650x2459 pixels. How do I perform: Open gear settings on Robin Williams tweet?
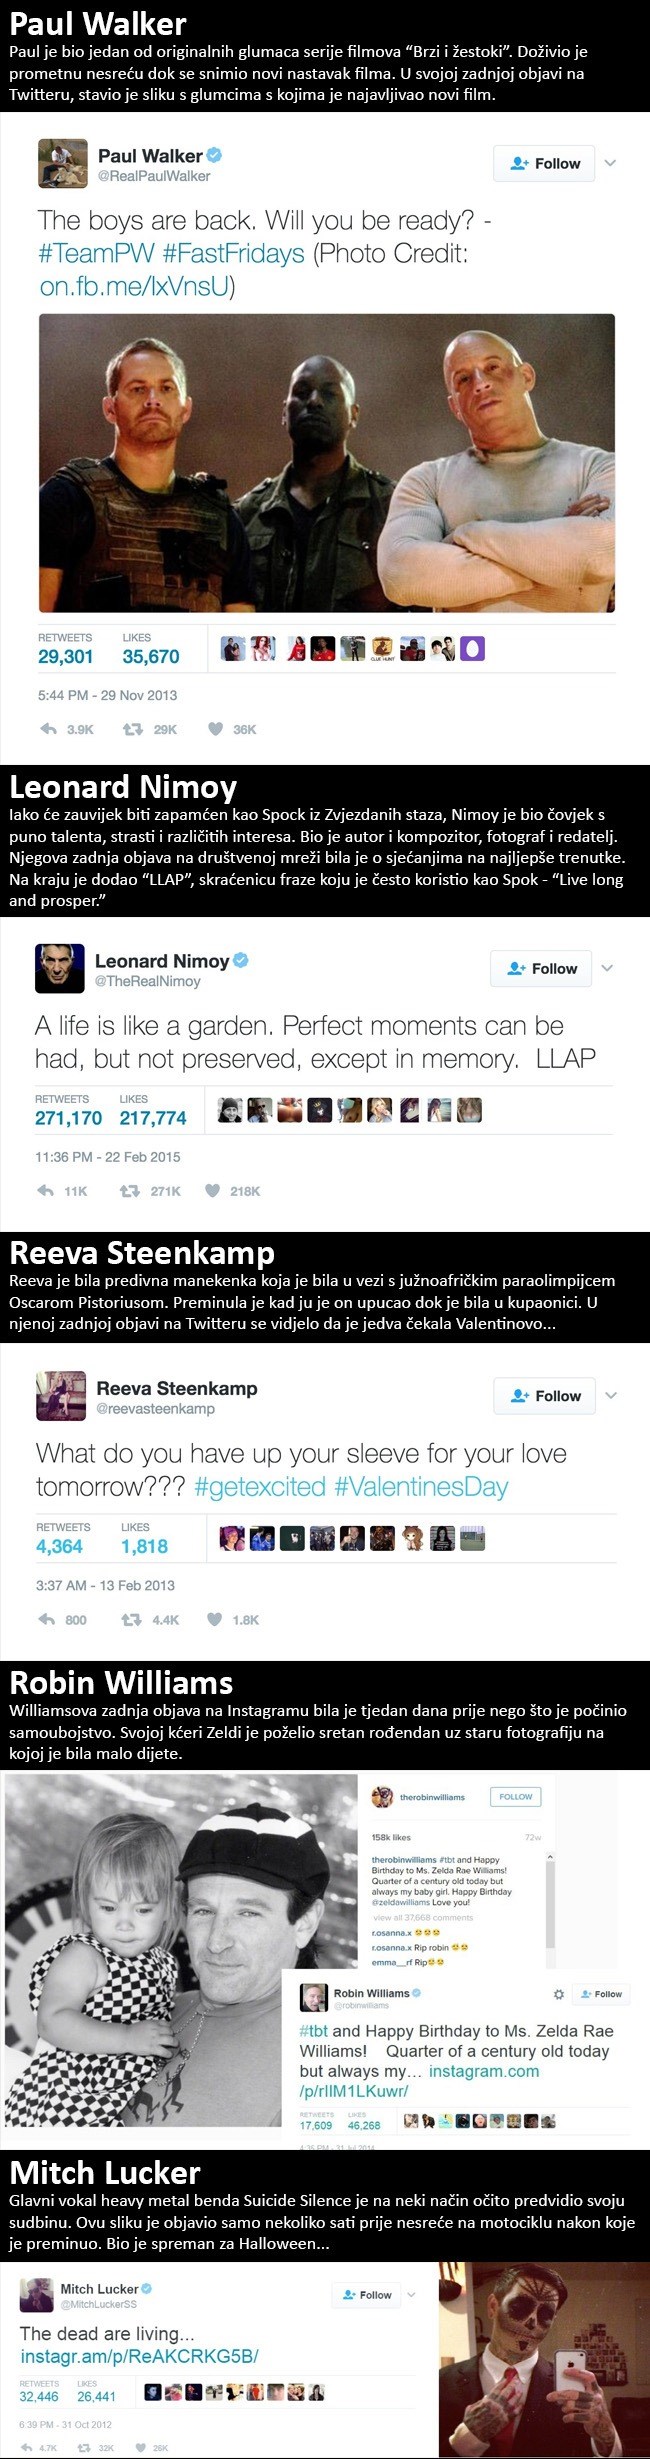pos(559,1993)
